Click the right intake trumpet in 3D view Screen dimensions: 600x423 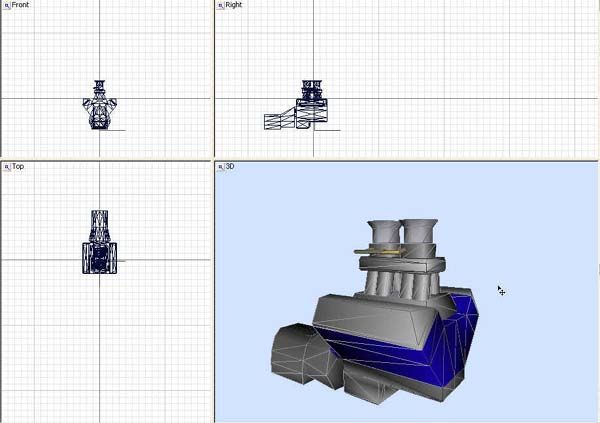tap(419, 231)
